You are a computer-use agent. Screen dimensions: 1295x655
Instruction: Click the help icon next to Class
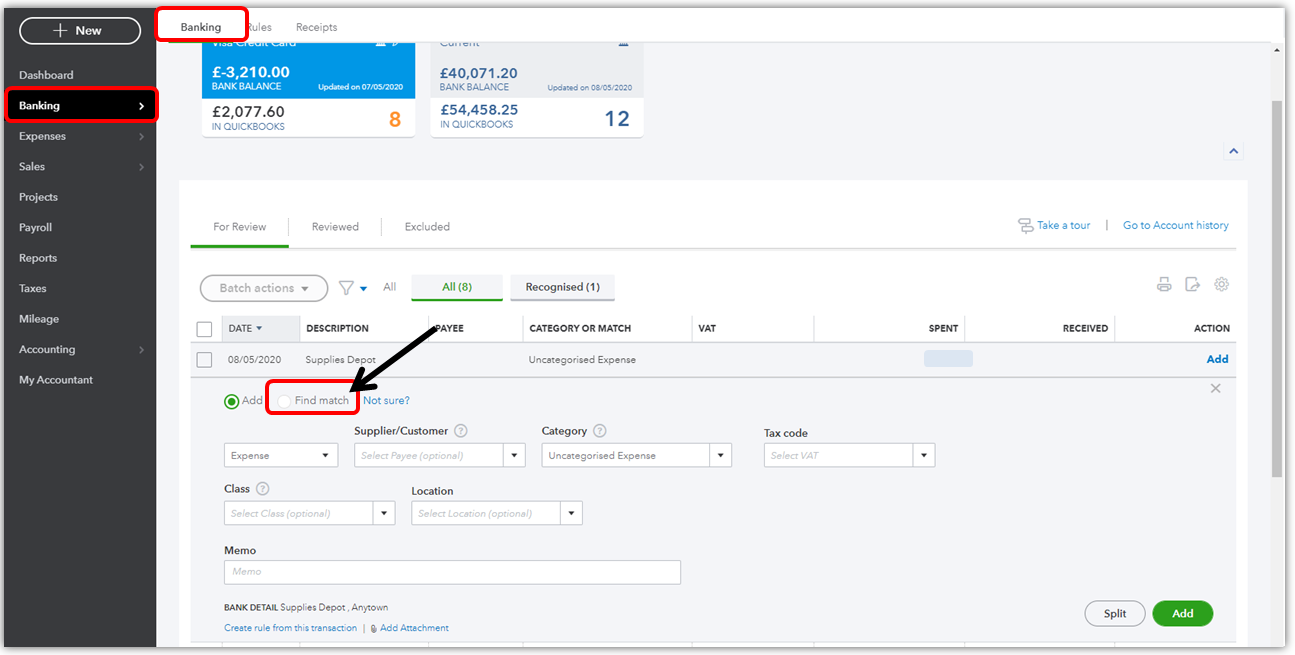tap(263, 489)
